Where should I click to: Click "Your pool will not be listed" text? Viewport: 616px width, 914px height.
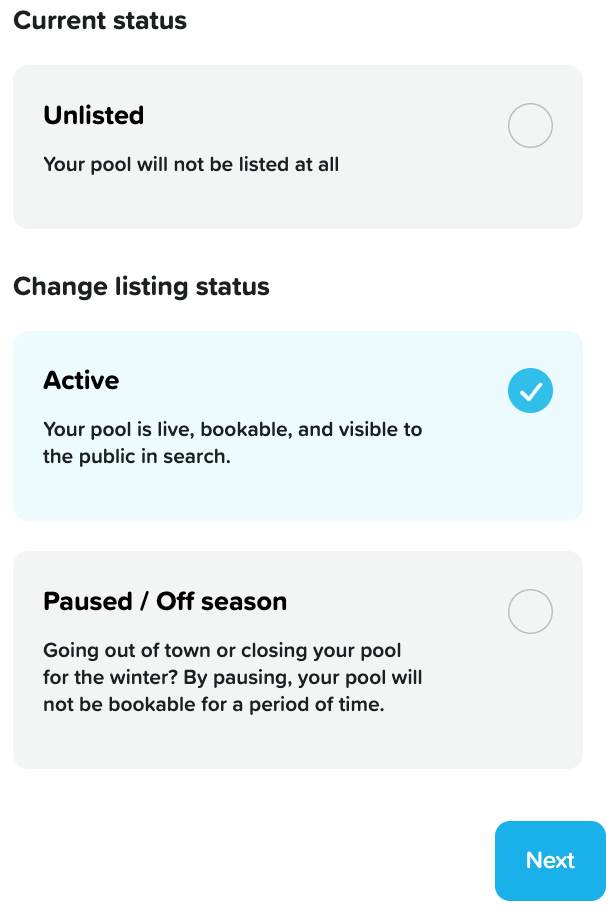191,164
